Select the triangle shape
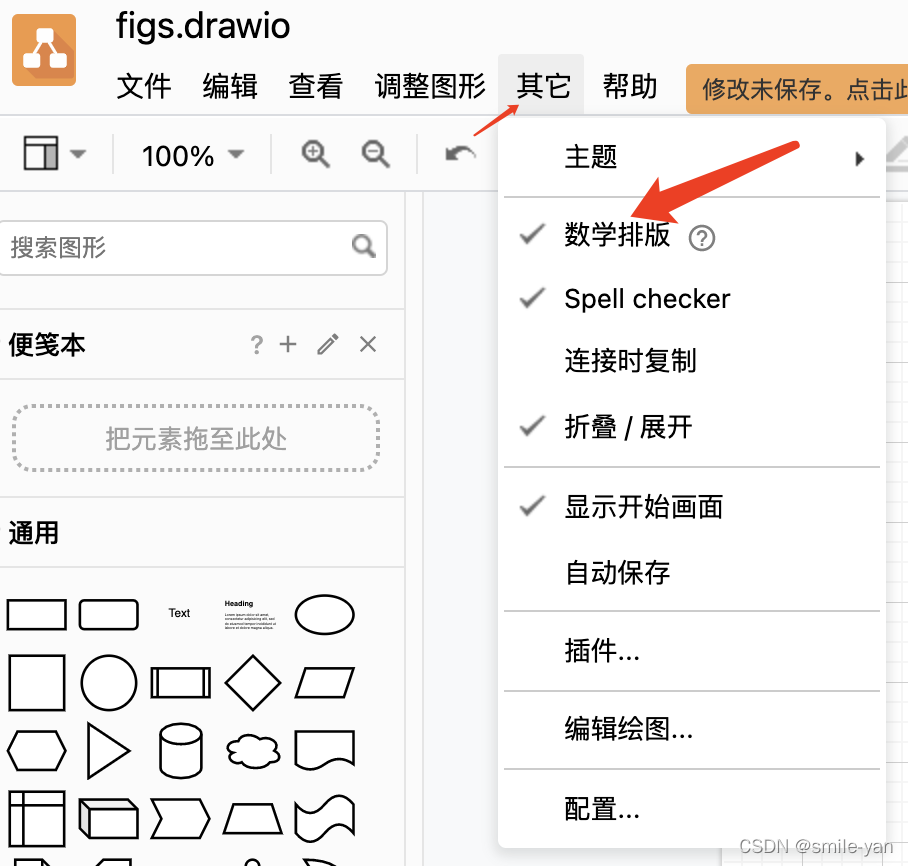The image size is (908, 866). pyautogui.click(x=108, y=751)
